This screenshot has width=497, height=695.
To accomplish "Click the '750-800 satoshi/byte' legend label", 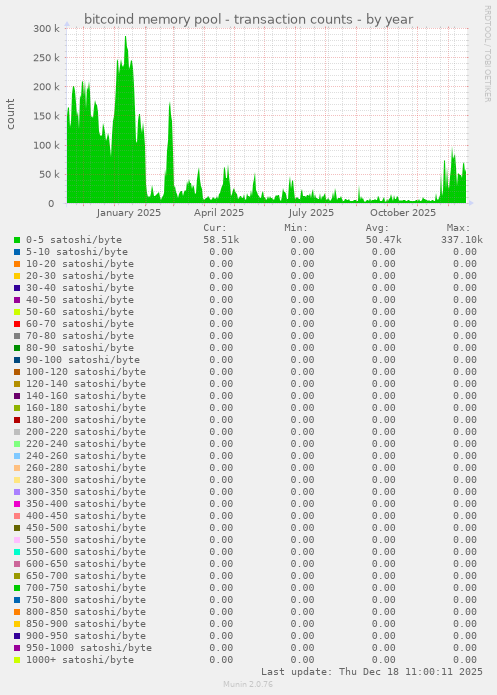I will pyautogui.click(x=86, y=599).
